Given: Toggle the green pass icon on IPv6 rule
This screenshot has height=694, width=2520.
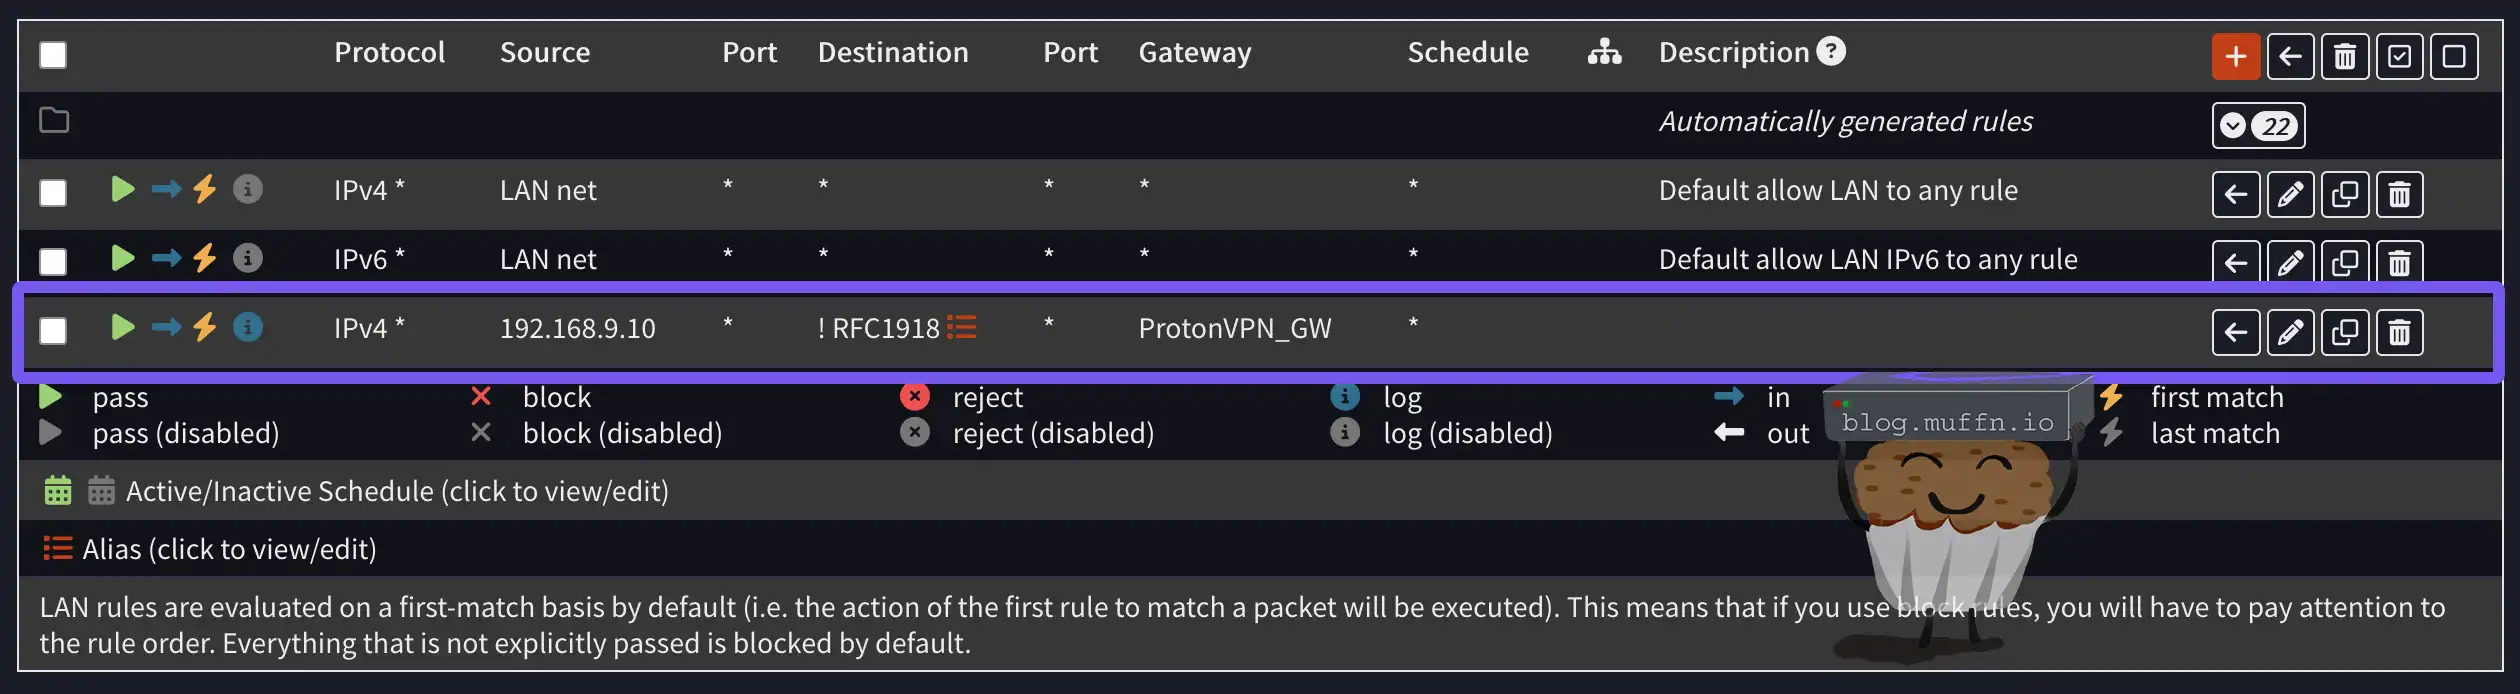Looking at the screenshot, I should pos(123,258).
